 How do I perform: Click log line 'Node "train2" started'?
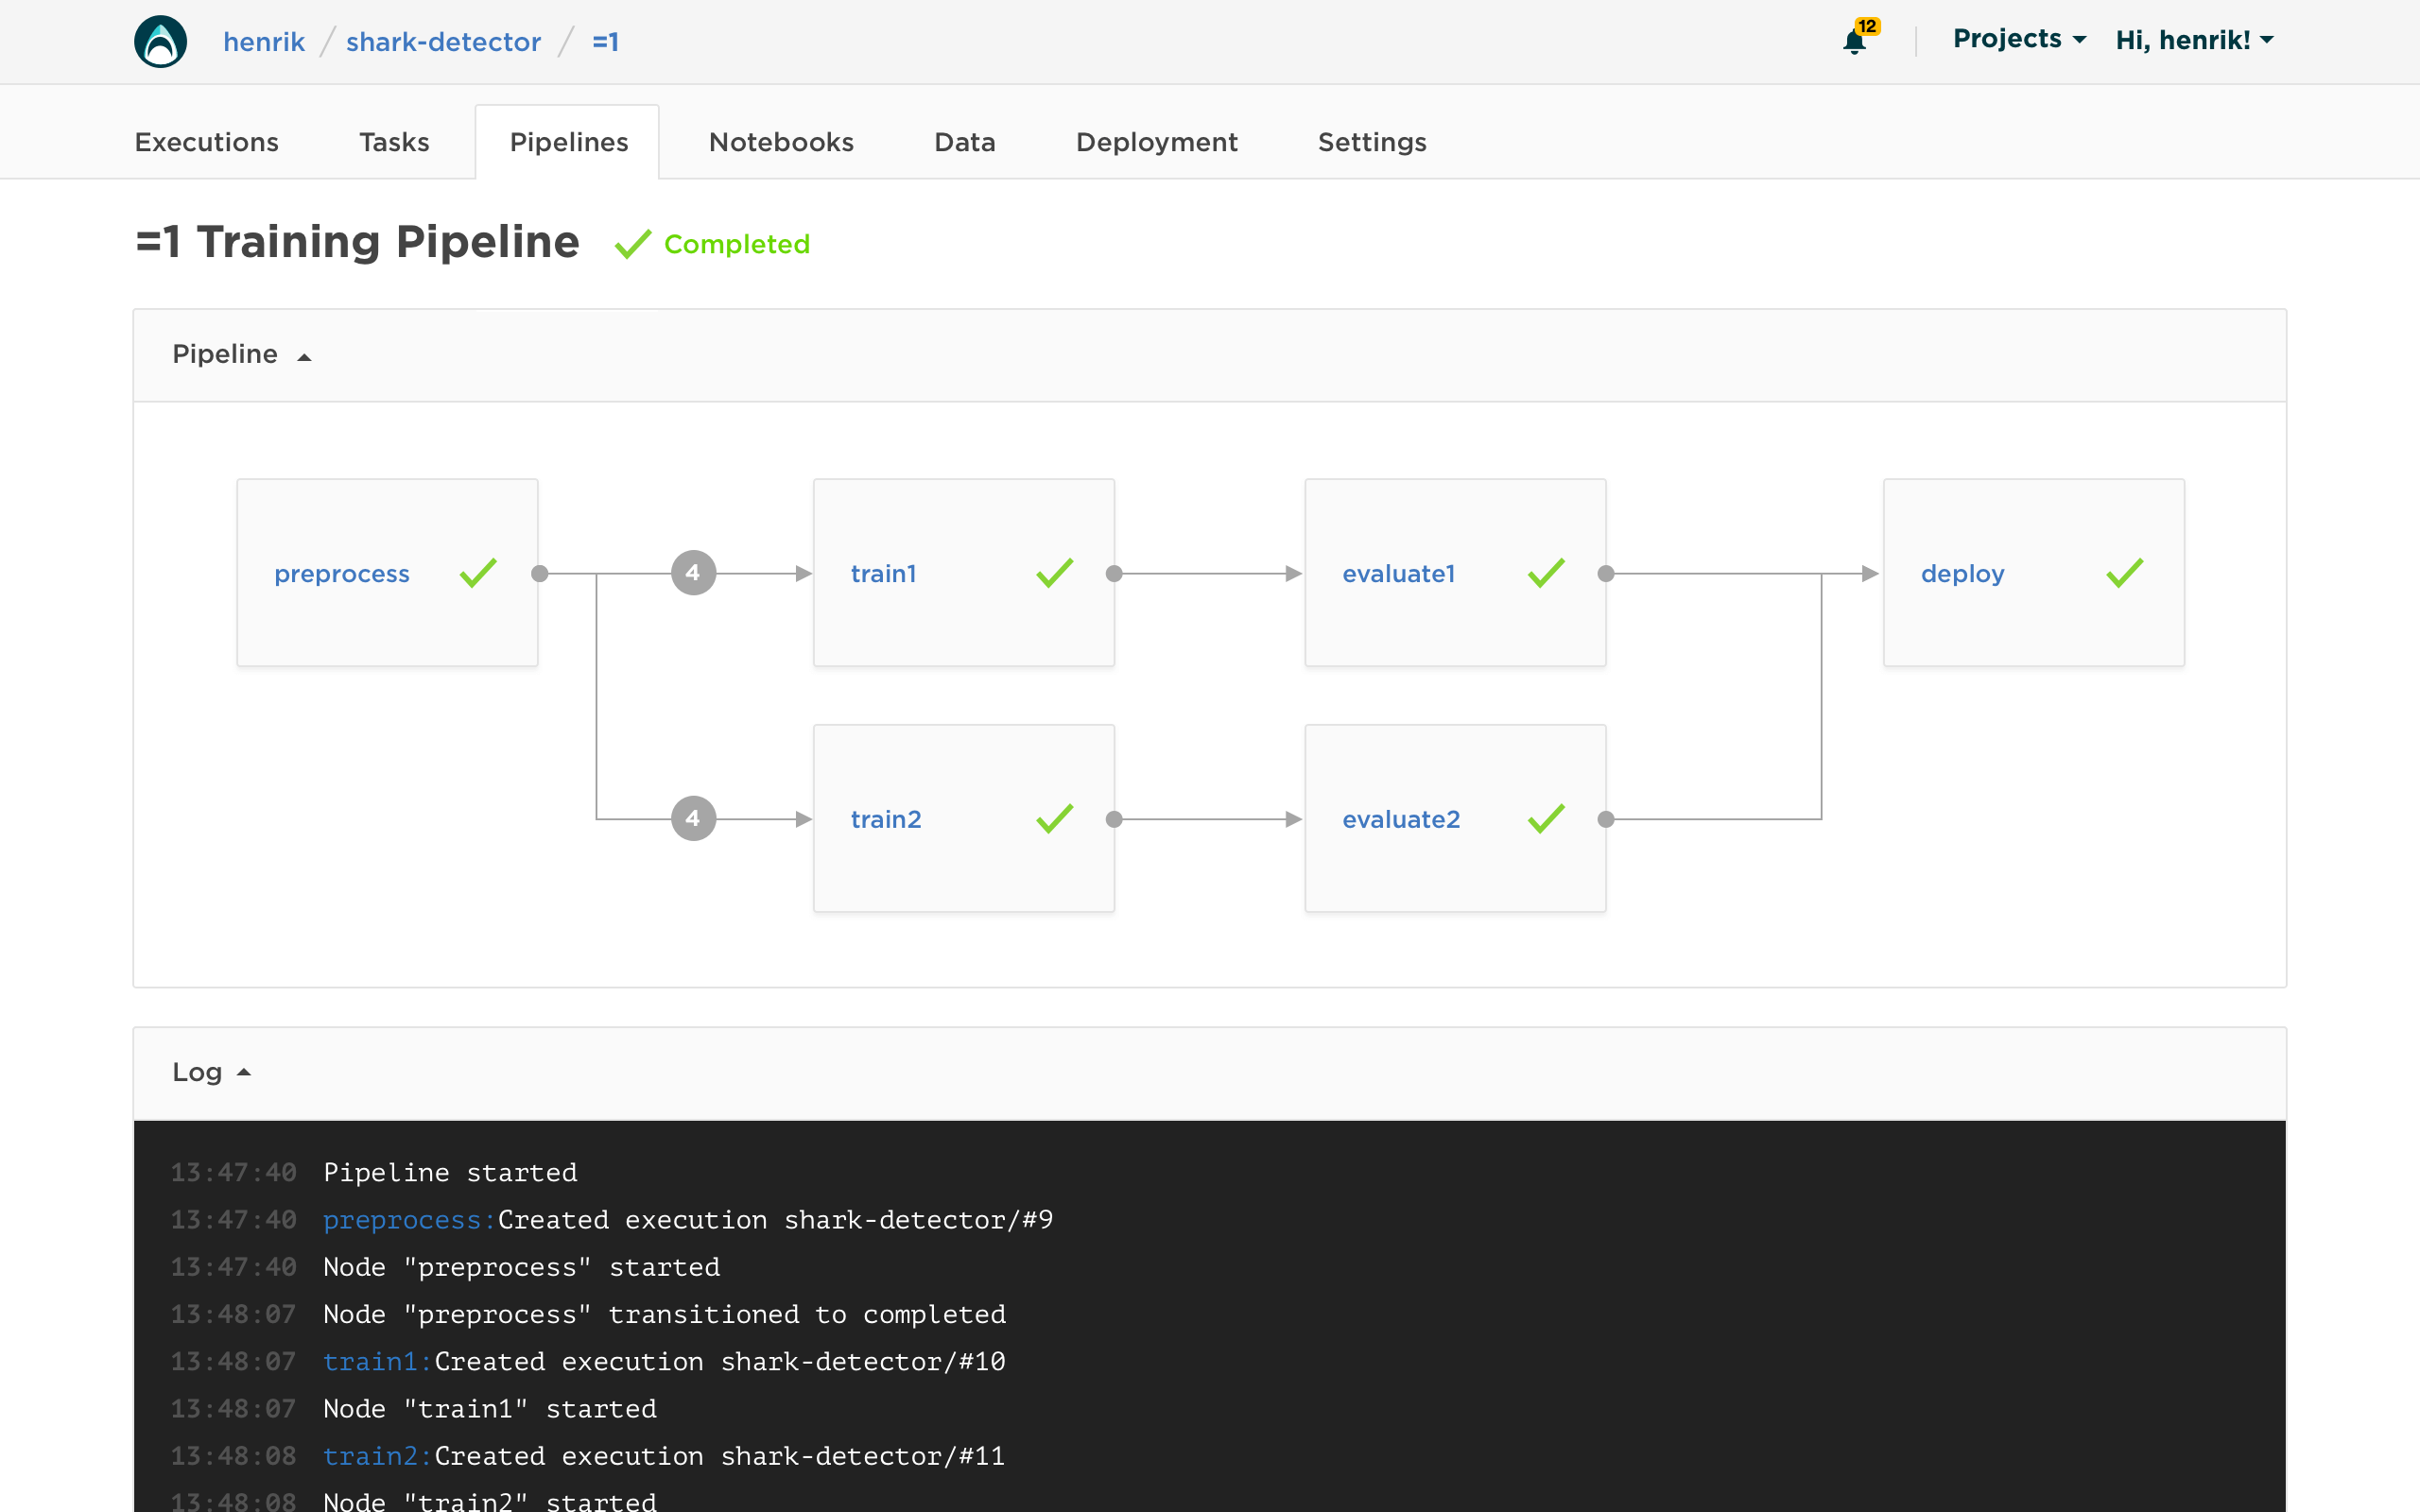click(490, 1500)
